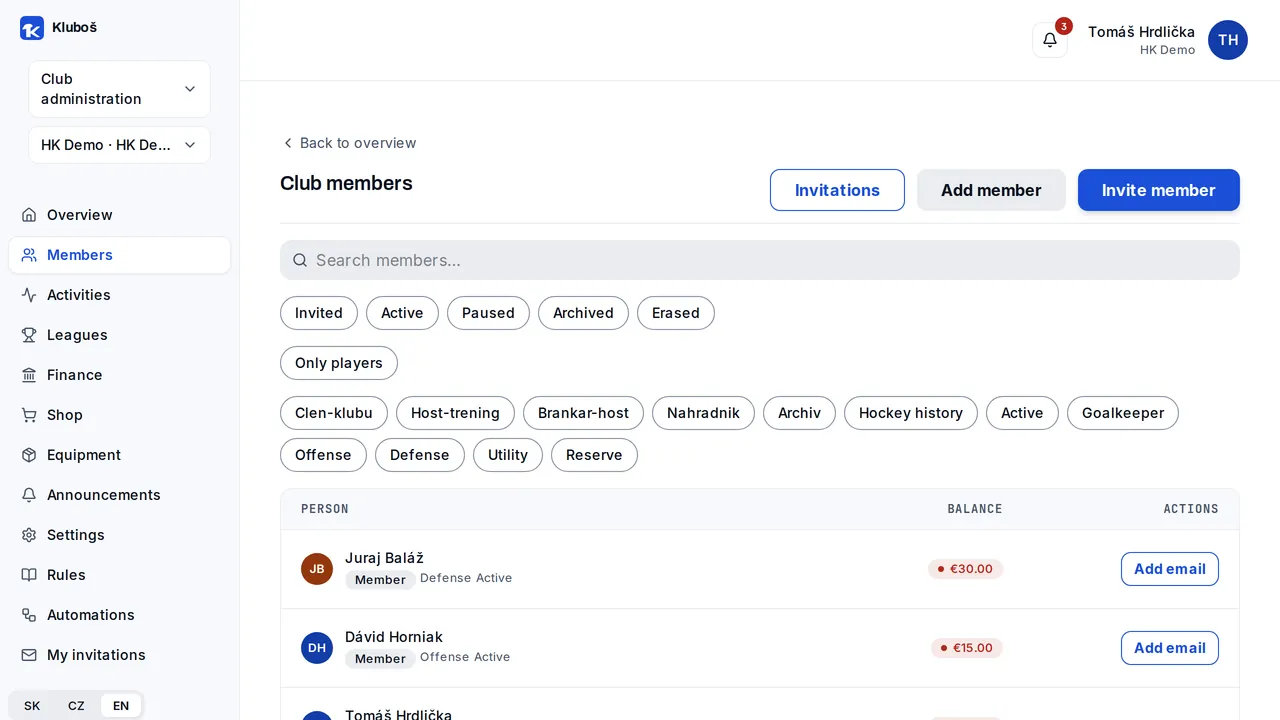This screenshot has width=1280, height=720.
Task: Click the TH user avatar
Action: [x=1228, y=40]
